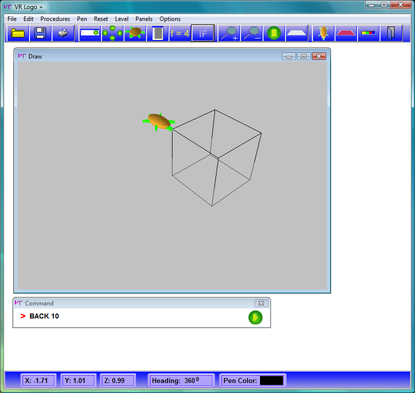Image resolution: width=415 pixels, height=393 pixels.
Task: Click the green circle toolbar icon
Action: tap(274, 33)
